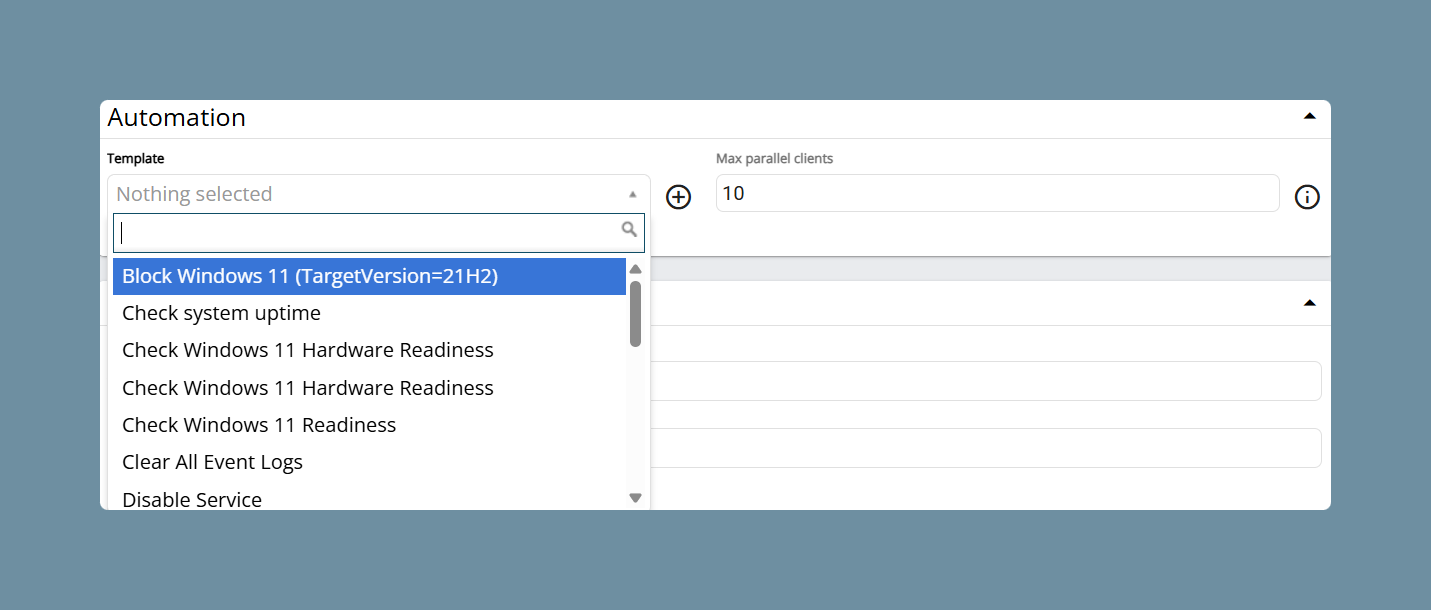Click the template list scrollbar thumb
This screenshot has width=1431, height=610.
click(635, 314)
